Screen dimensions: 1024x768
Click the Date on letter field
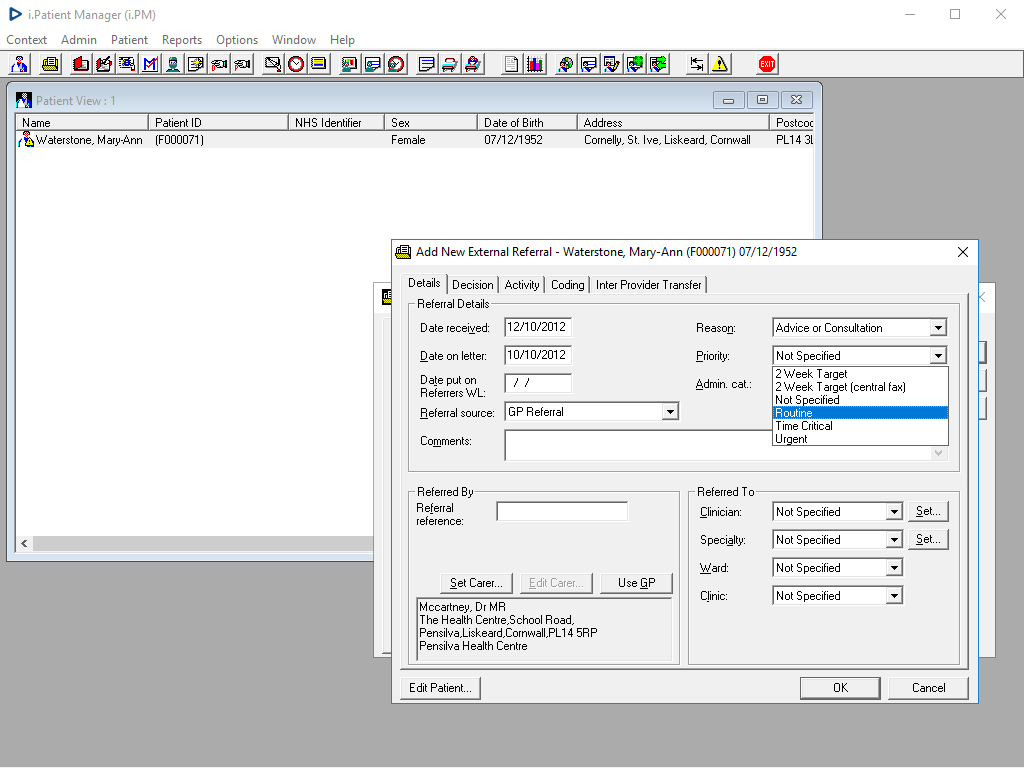[x=537, y=355]
